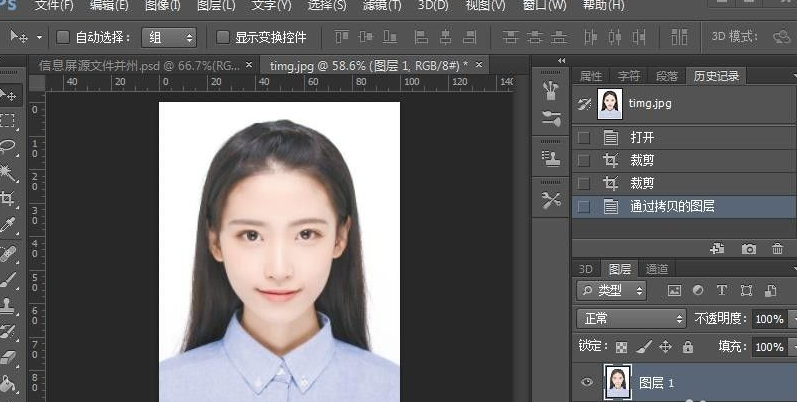This screenshot has width=797, height=402.
Task: Close the timg.jpg document tab
Action: (479, 65)
